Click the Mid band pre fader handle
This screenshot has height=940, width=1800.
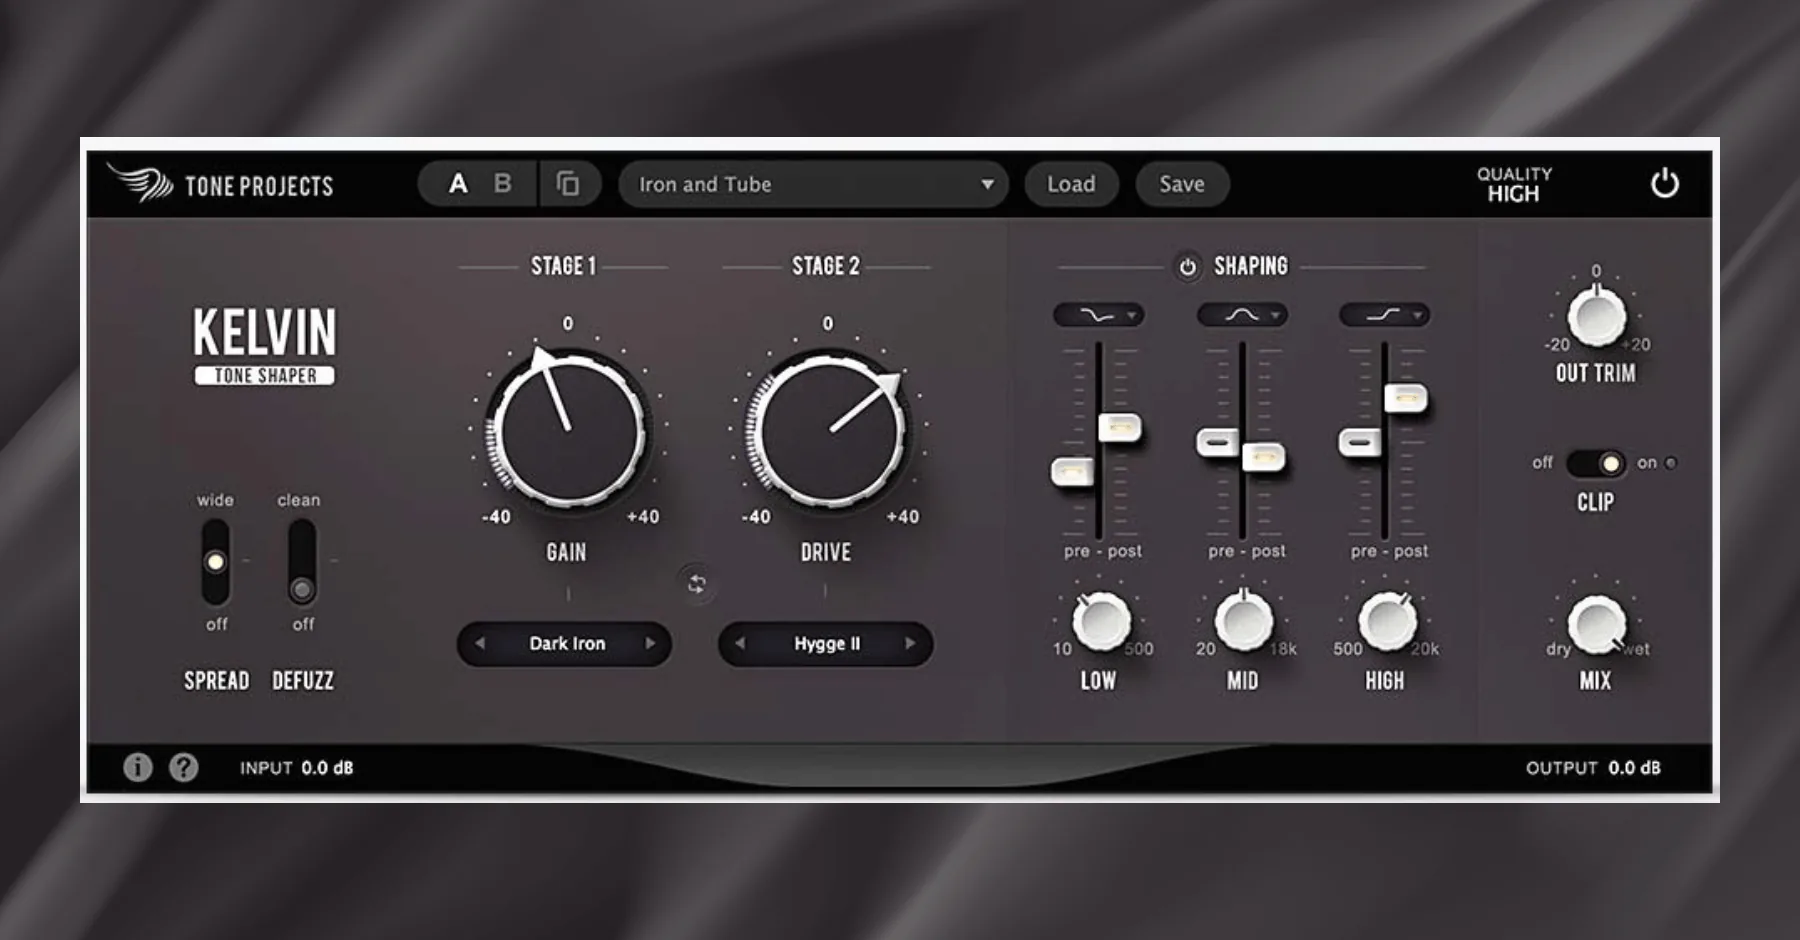tap(1217, 442)
